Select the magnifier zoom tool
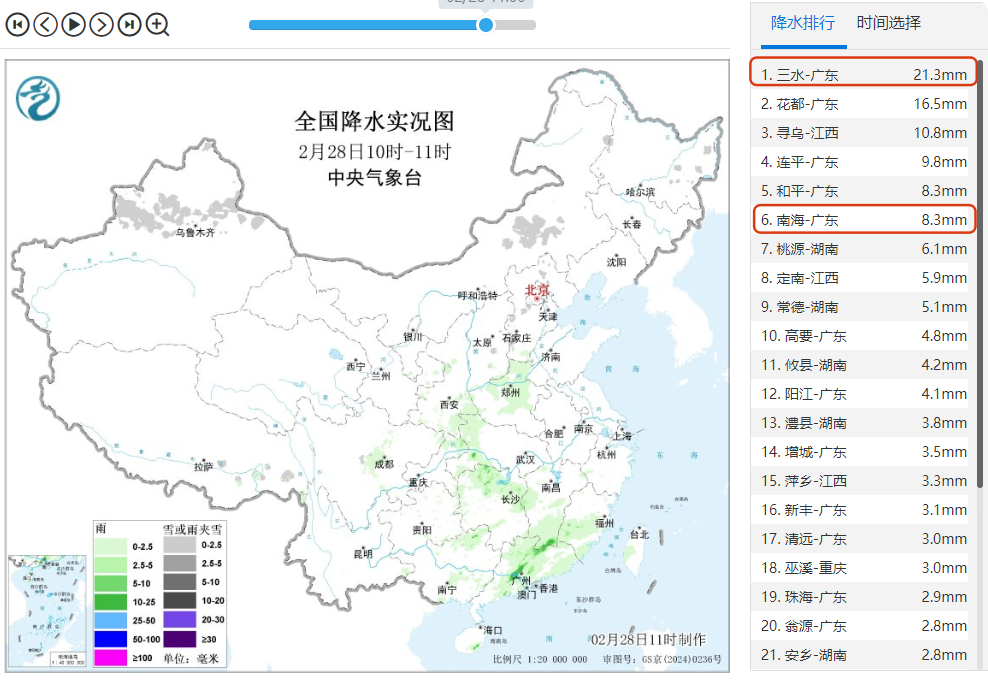The width and height of the screenshot is (988, 682). (157, 24)
